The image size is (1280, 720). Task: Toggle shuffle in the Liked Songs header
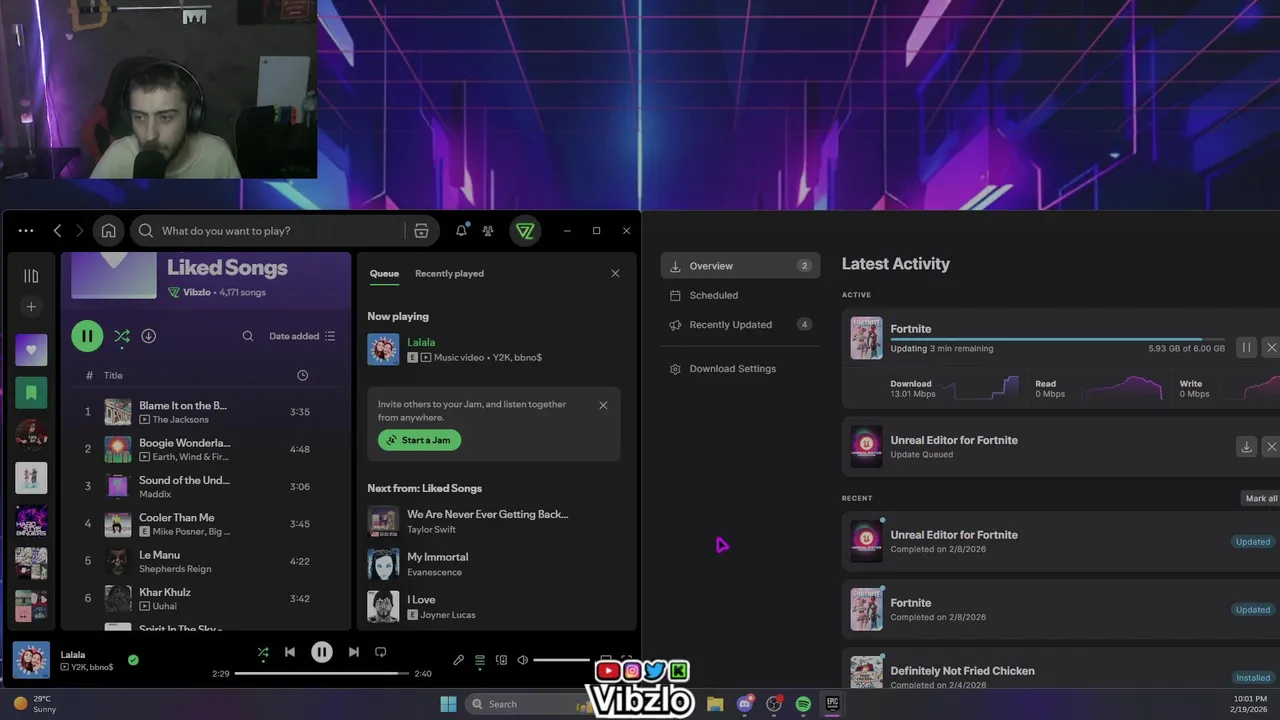[122, 336]
